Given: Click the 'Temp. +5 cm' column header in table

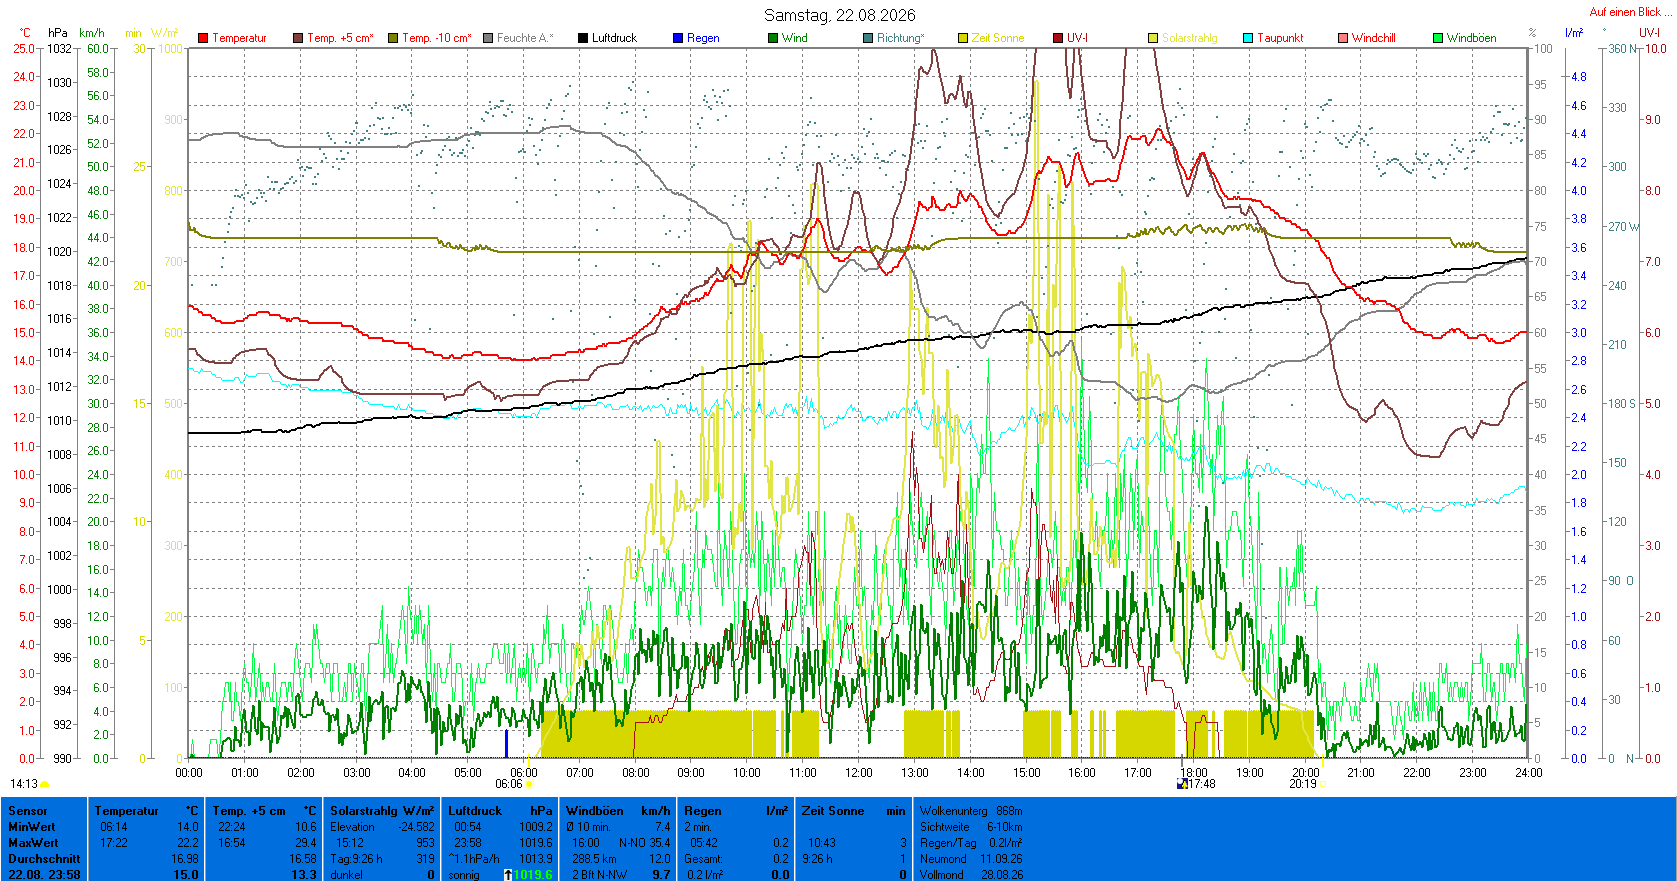Looking at the screenshot, I should (x=249, y=811).
